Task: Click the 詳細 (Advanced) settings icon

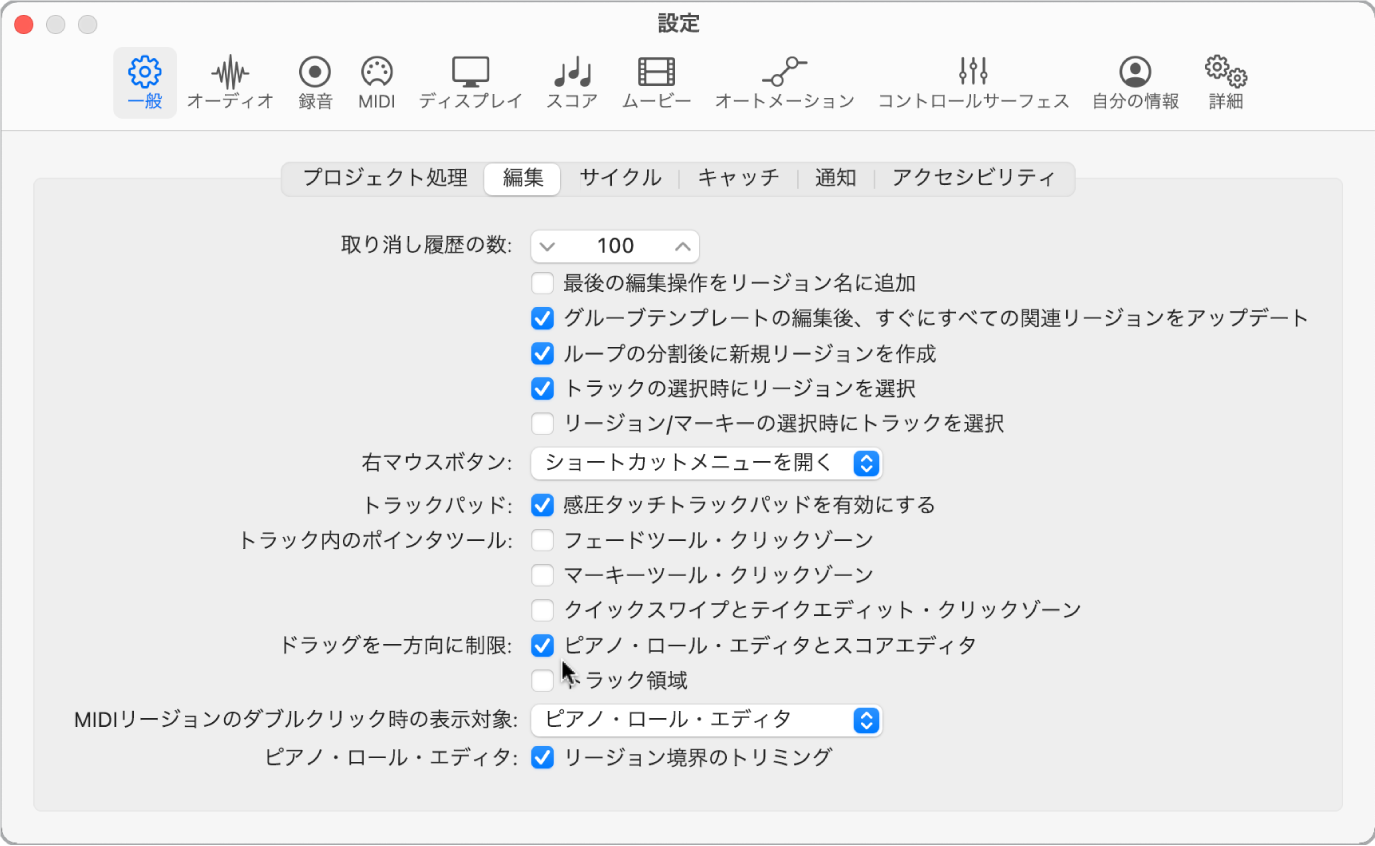Action: [x=1224, y=80]
